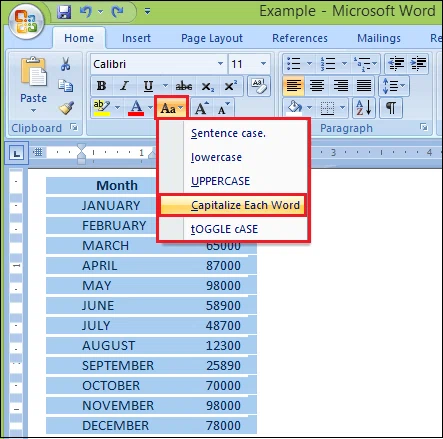The width and height of the screenshot is (443, 439).
Task: Switch to the Home tab
Action: tap(79, 38)
